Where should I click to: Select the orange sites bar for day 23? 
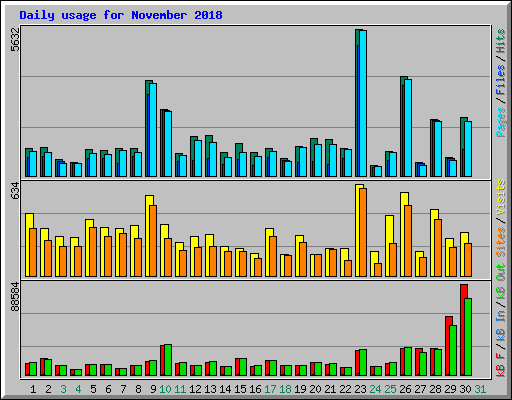click(x=363, y=232)
